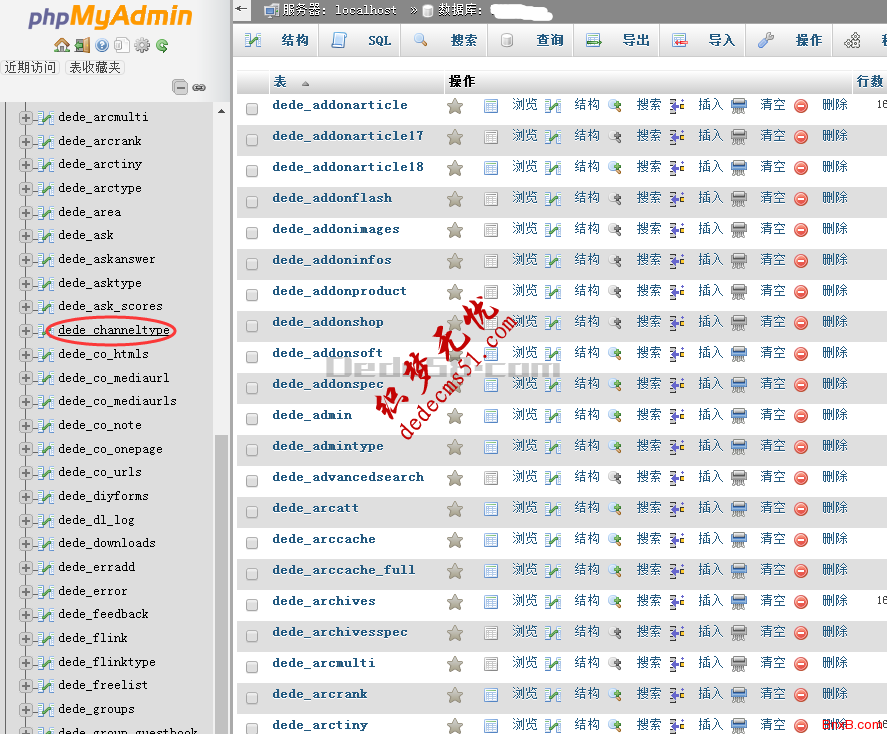The height and width of the screenshot is (734, 887).
Task: Star the dede_arcrank table as favorite
Action: [455, 695]
